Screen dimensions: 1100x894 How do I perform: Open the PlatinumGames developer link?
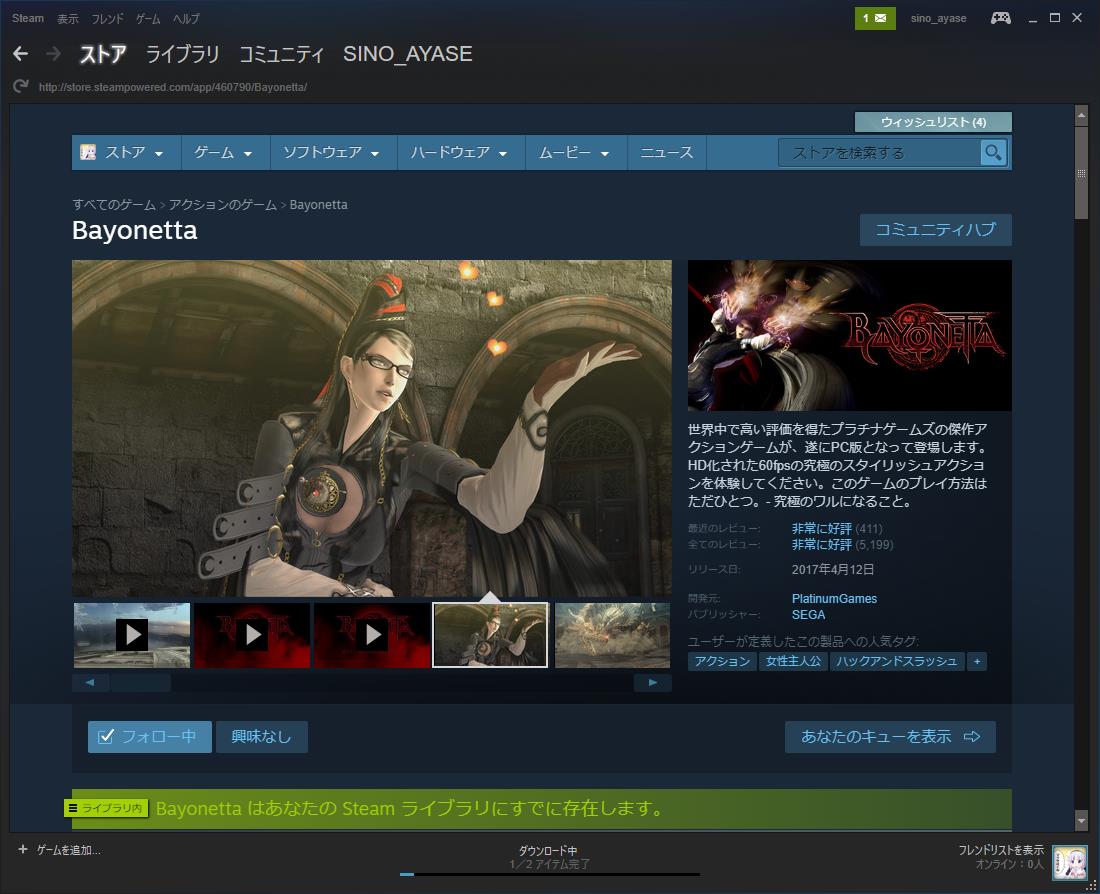coord(834,599)
